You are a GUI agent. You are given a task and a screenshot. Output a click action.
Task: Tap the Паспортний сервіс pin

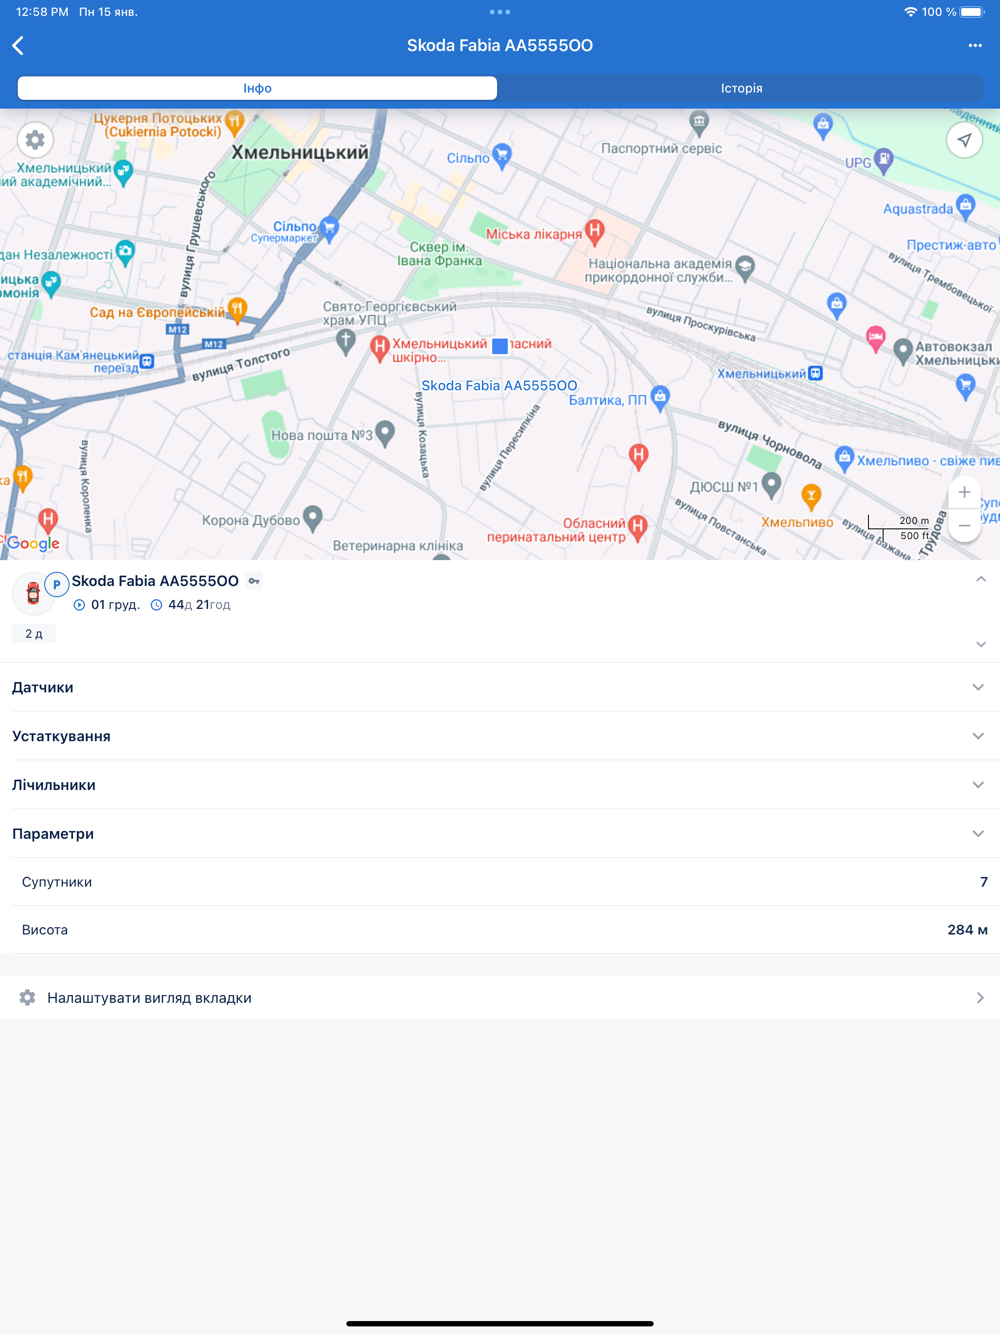[699, 123]
